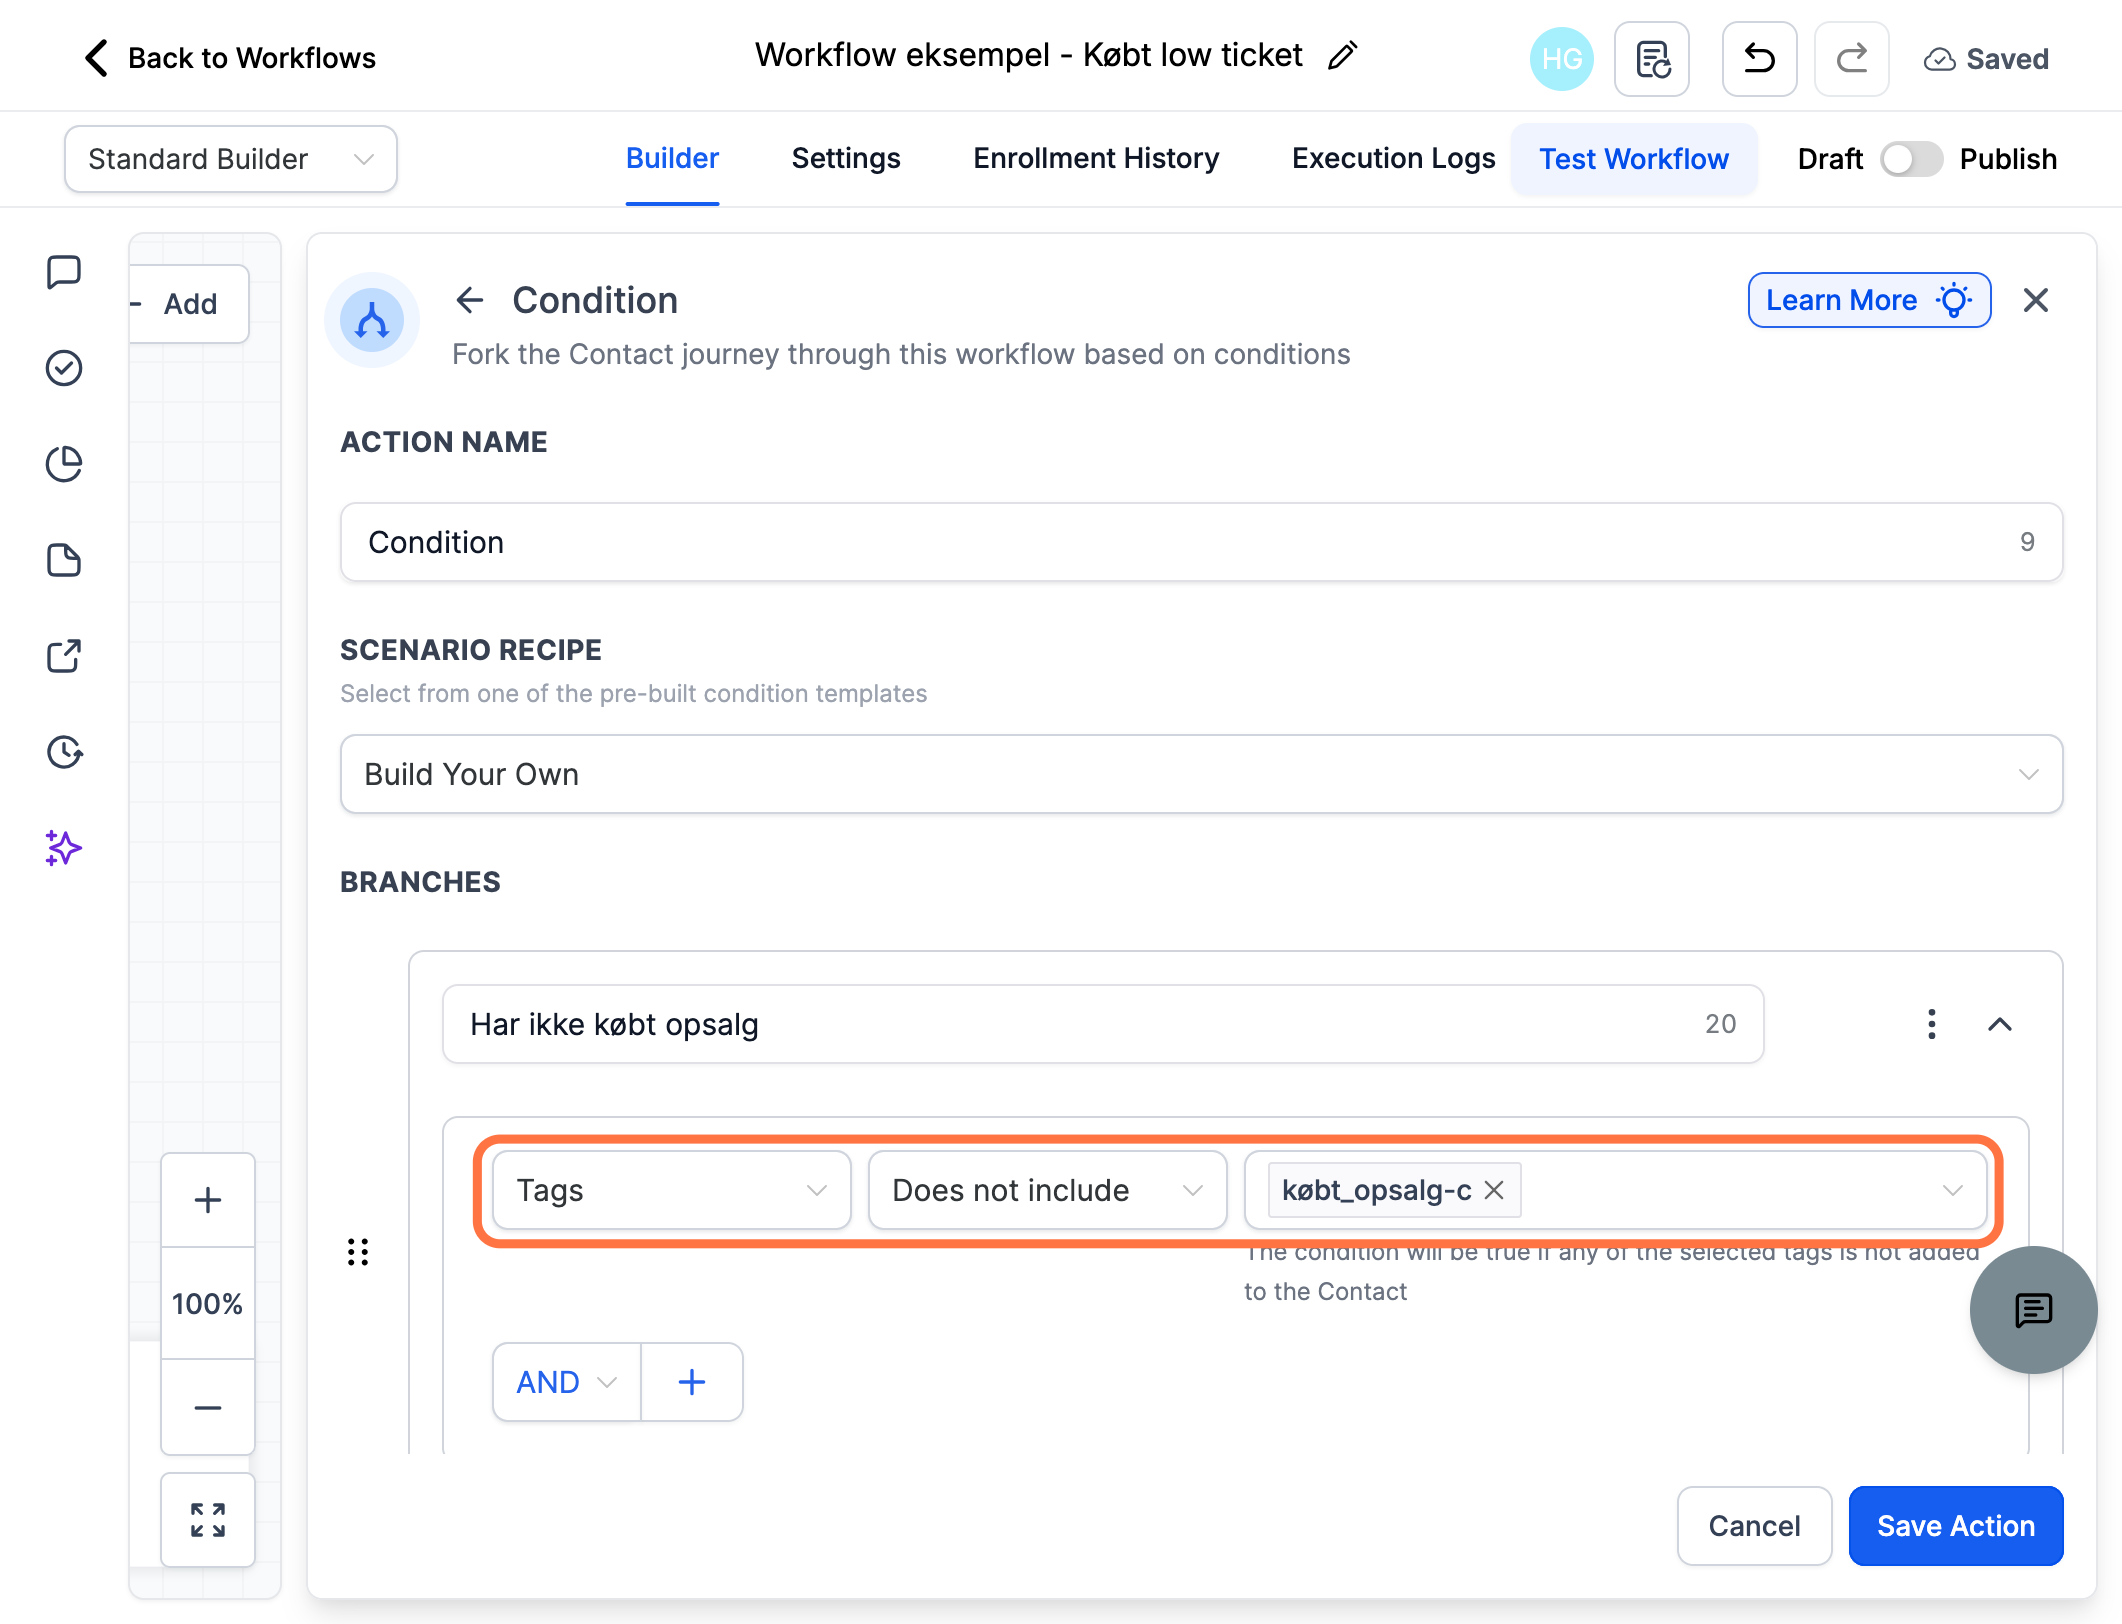Open the version history notes icon
Image resolution: width=2122 pixels, height=1624 pixels.
[x=1652, y=59]
